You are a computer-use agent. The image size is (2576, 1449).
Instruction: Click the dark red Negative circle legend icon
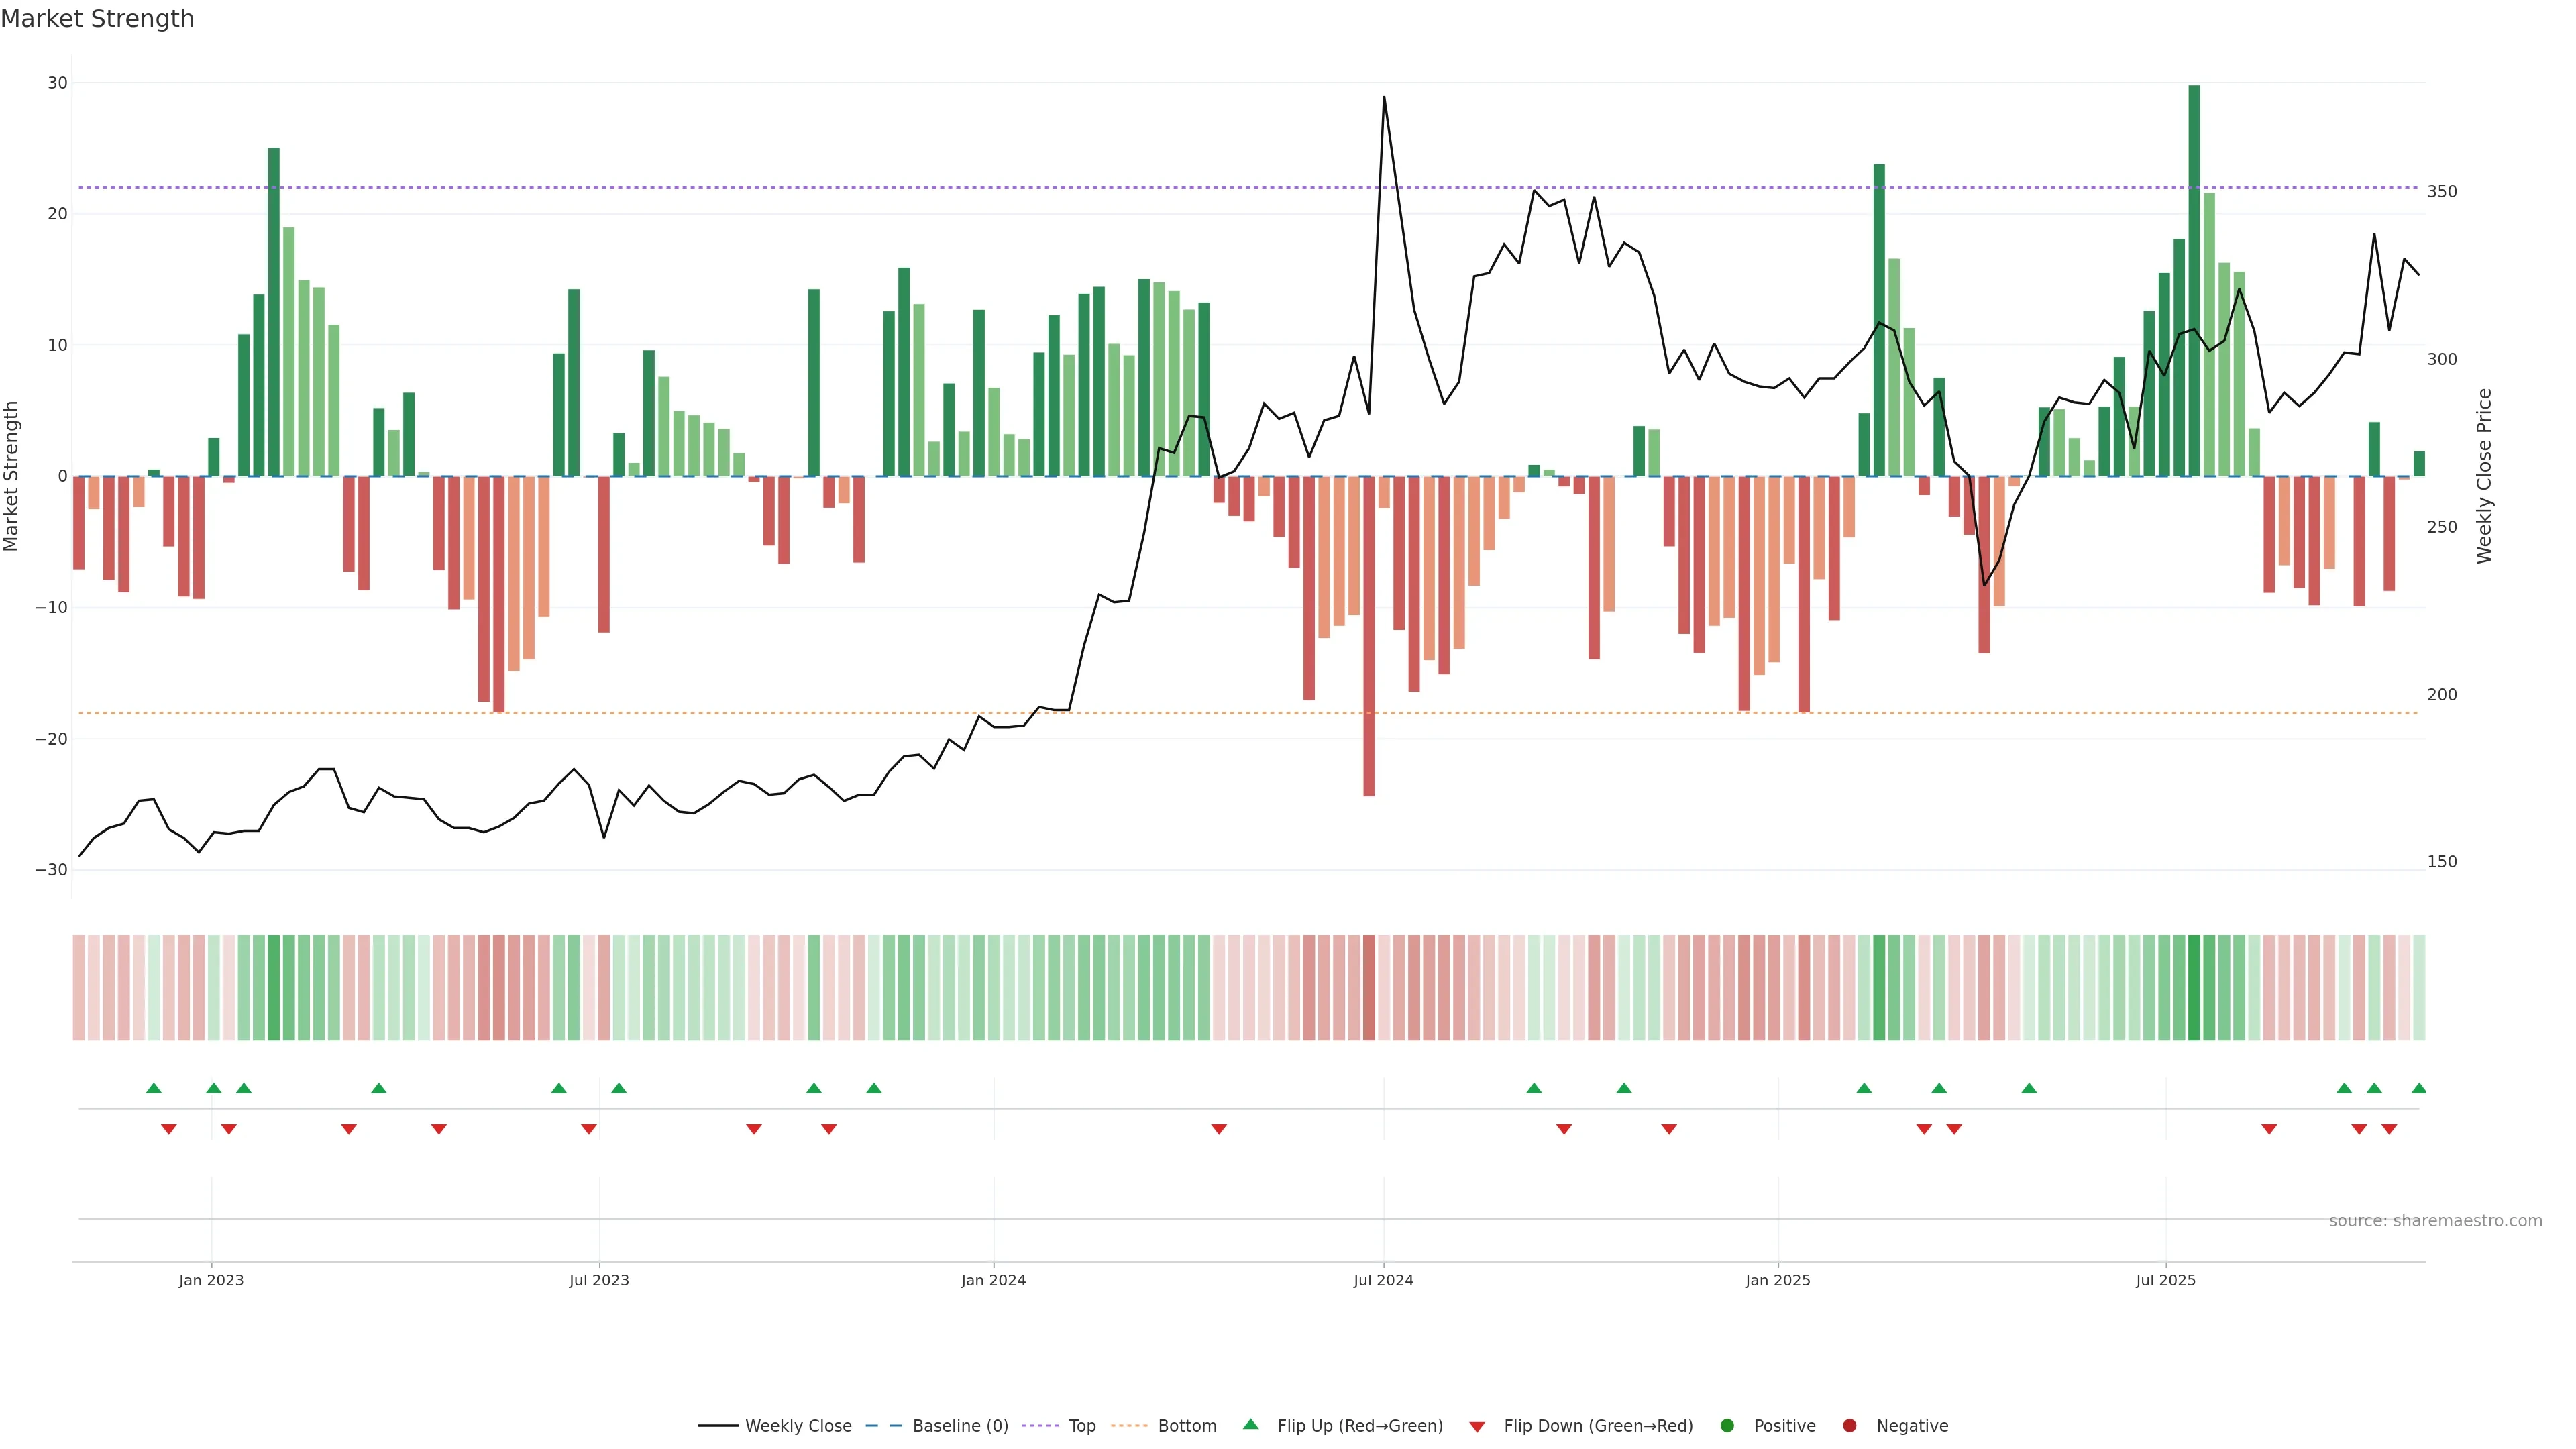(x=1849, y=1426)
